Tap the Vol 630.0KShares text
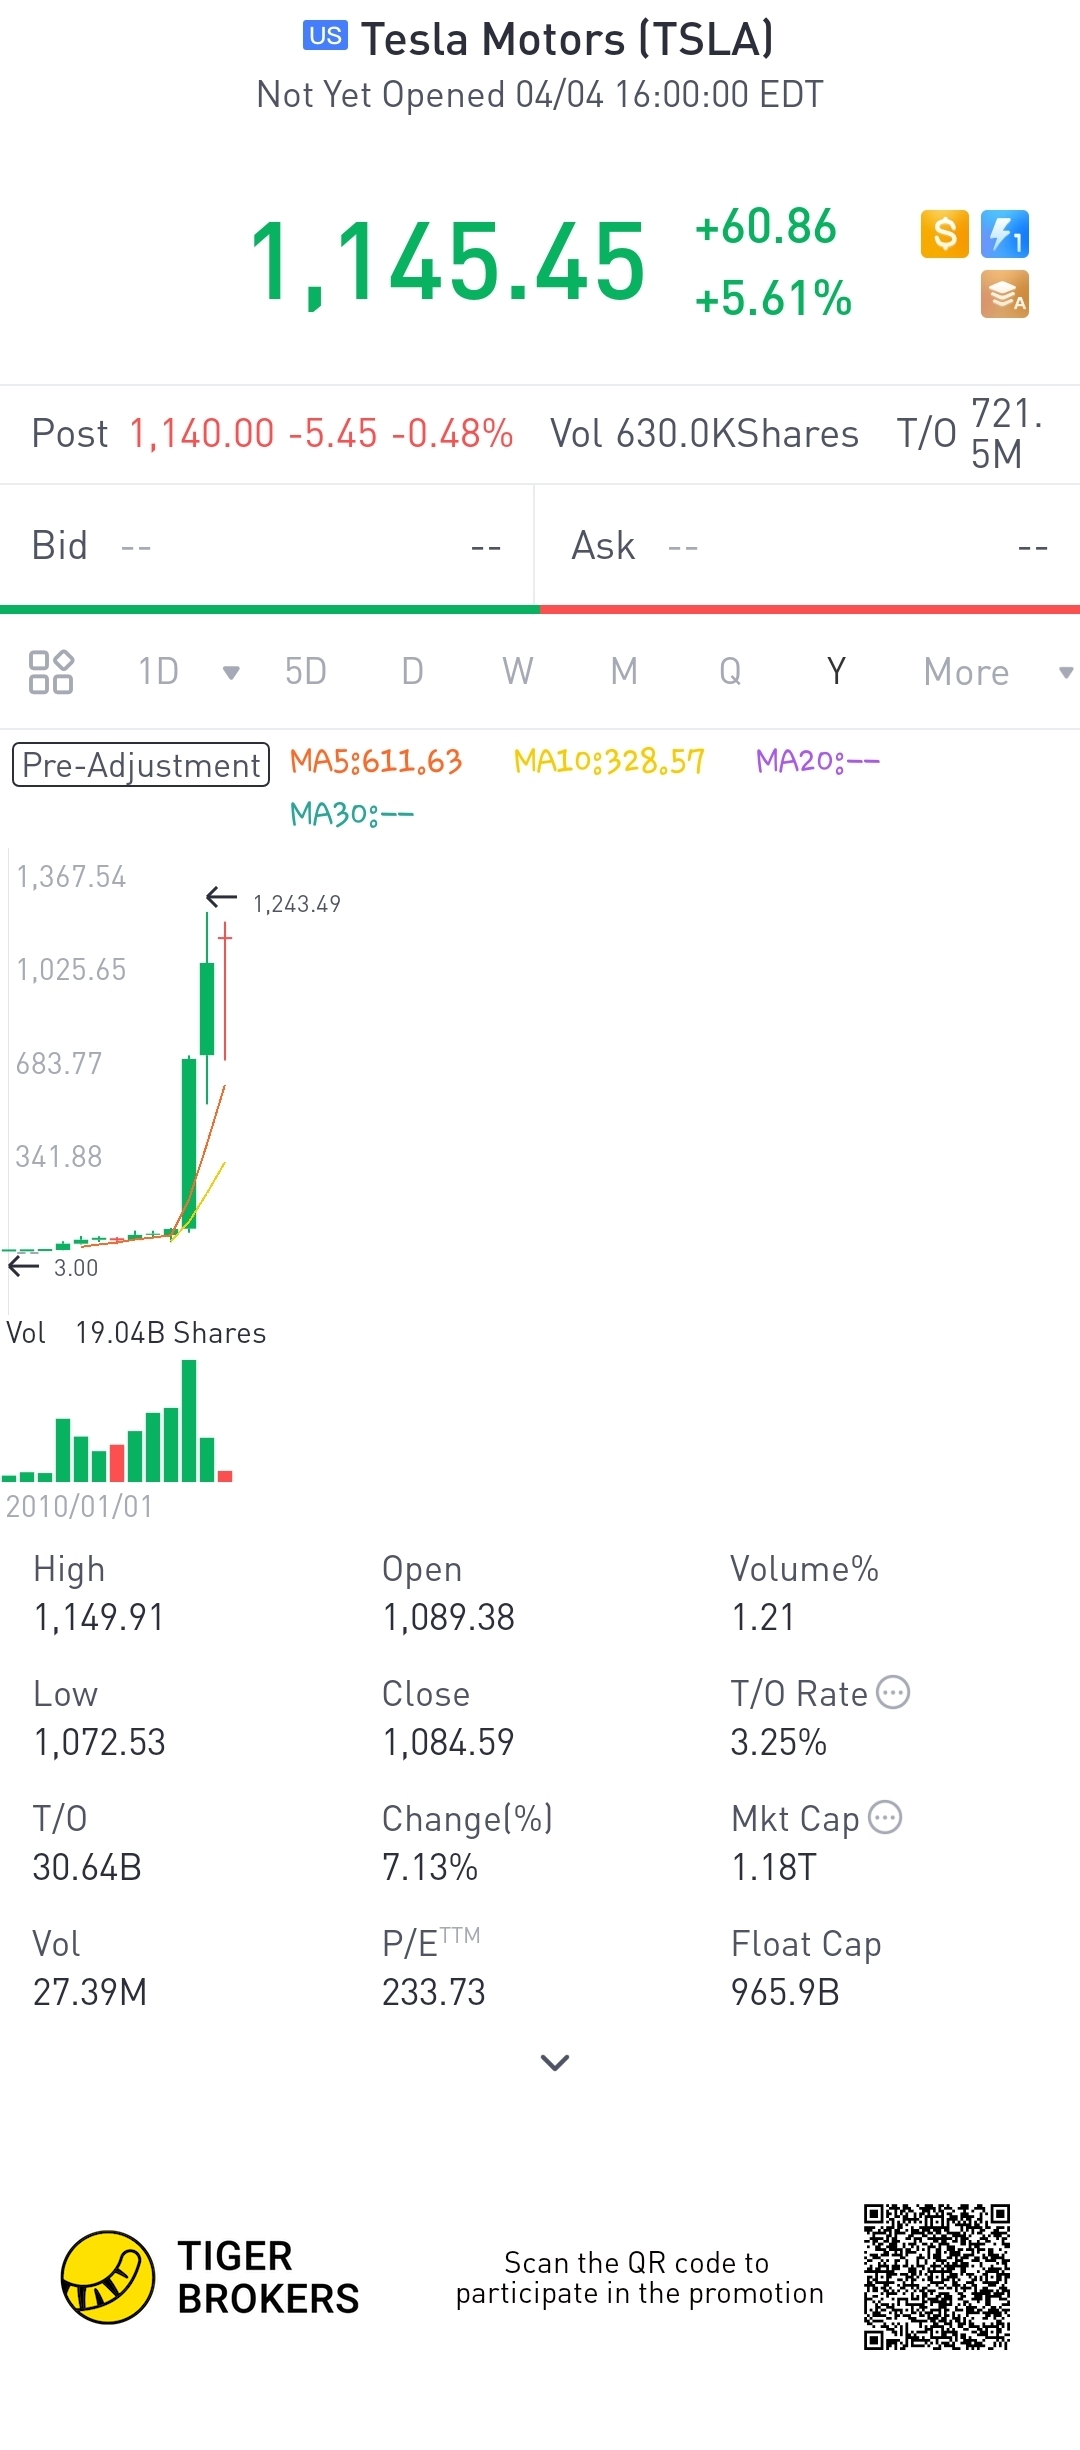Viewport: 1080px width, 2450px height. point(704,434)
